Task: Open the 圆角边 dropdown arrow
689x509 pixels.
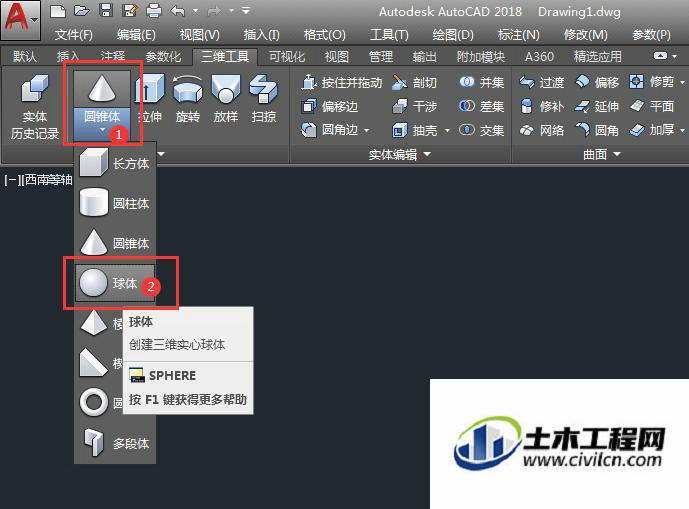Action: (366, 131)
